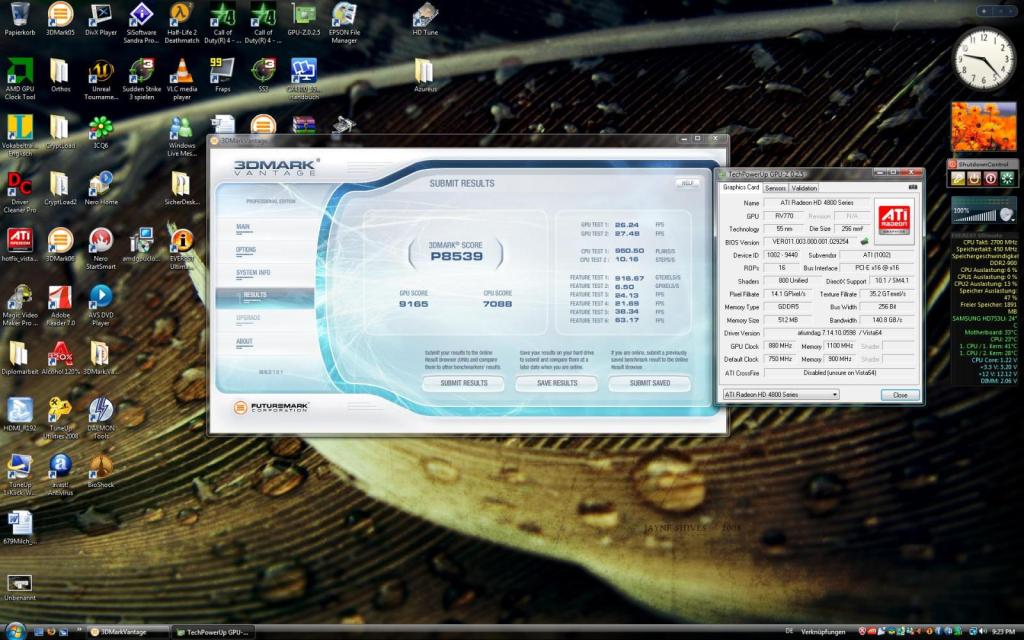Switch to TechPowerUp GPU-Z taskbar button
1024x640 pixels.
click(213, 632)
